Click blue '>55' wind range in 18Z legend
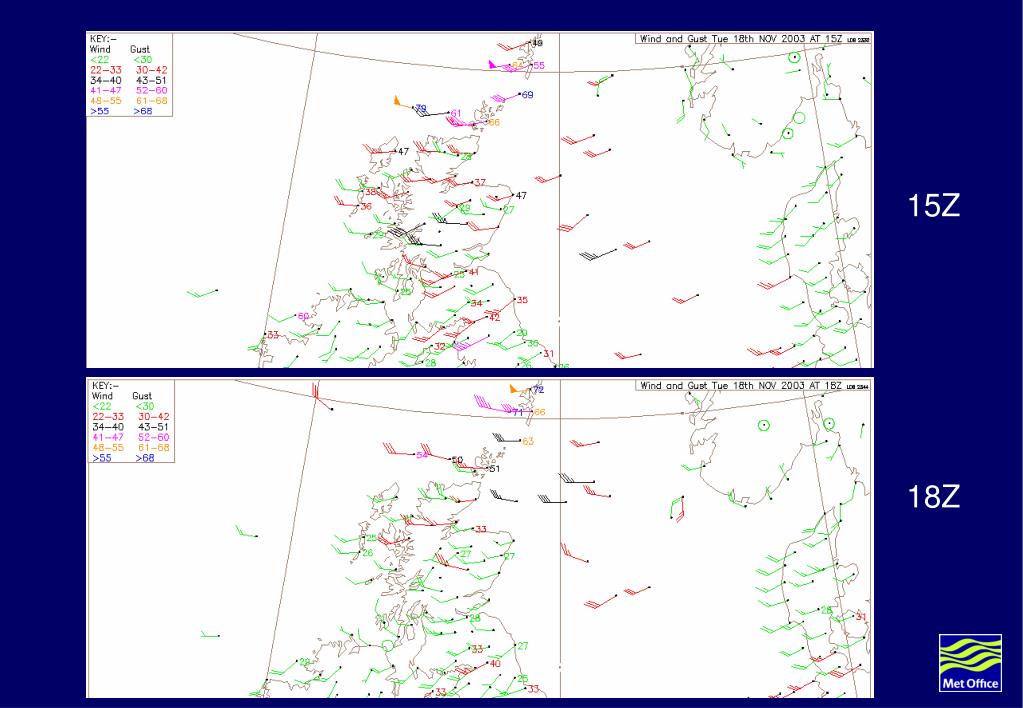 point(101,458)
